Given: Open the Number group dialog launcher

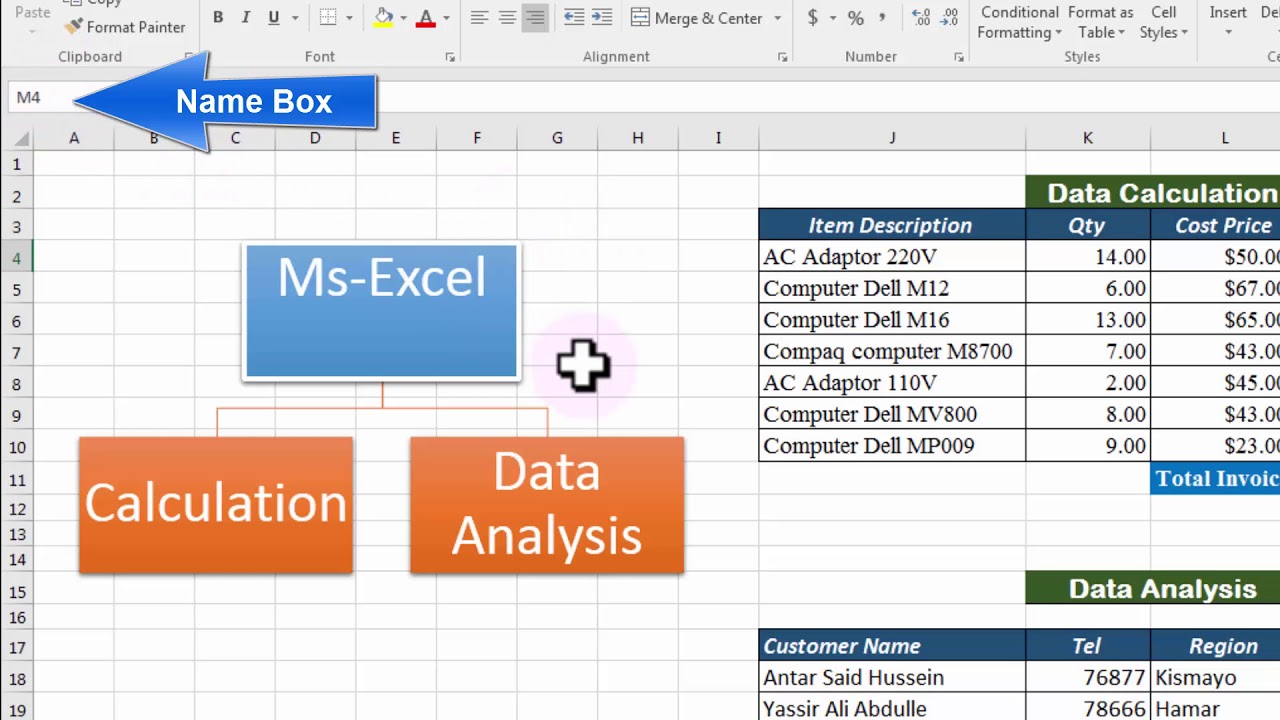Looking at the screenshot, I should click(958, 58).
